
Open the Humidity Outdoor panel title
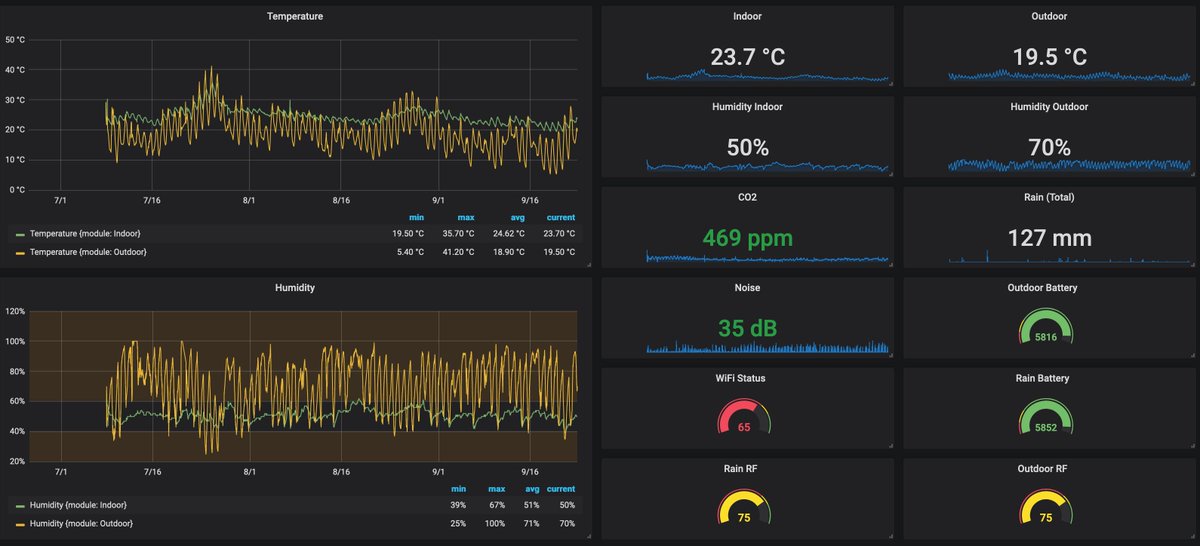(x=1049, y=106)
